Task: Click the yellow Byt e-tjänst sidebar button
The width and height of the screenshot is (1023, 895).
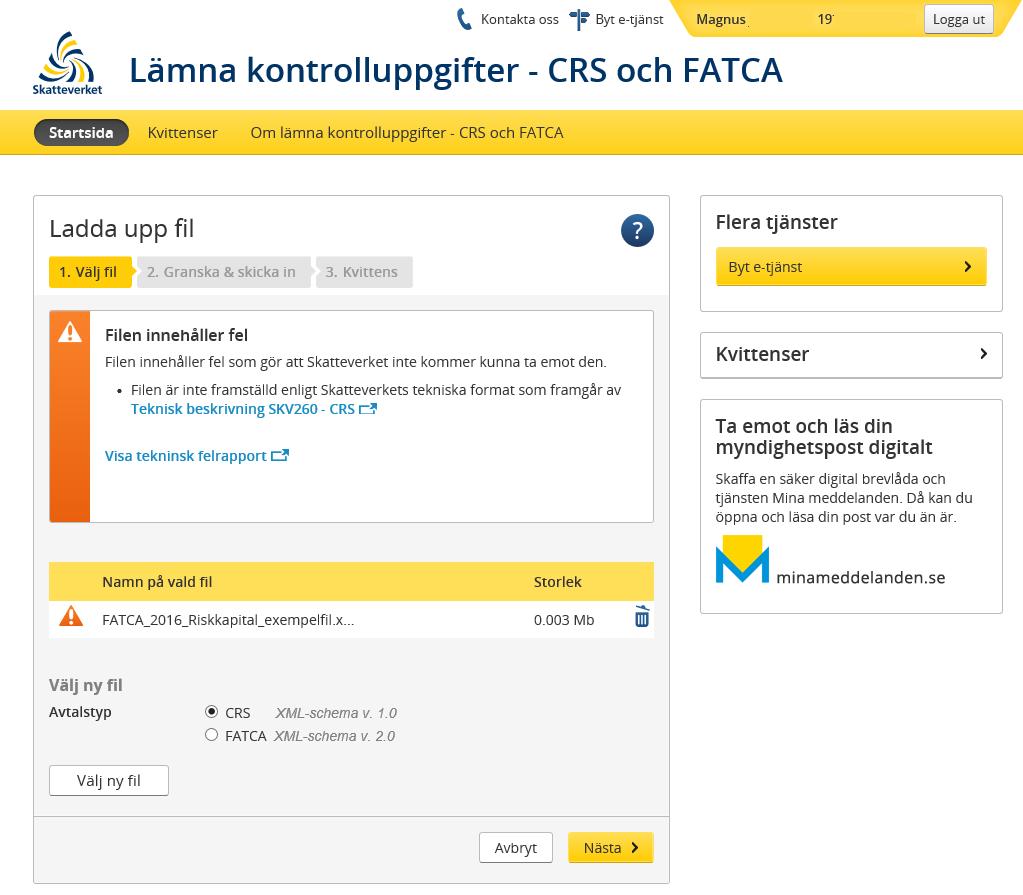Action: 851,267
